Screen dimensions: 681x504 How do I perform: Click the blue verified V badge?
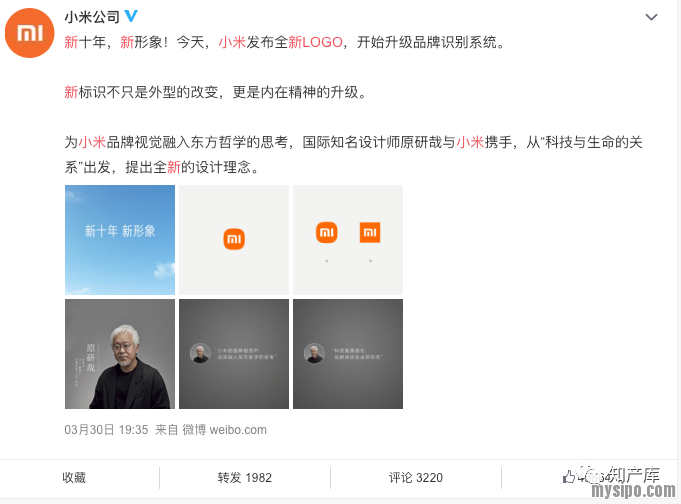(x=131, y=17)
